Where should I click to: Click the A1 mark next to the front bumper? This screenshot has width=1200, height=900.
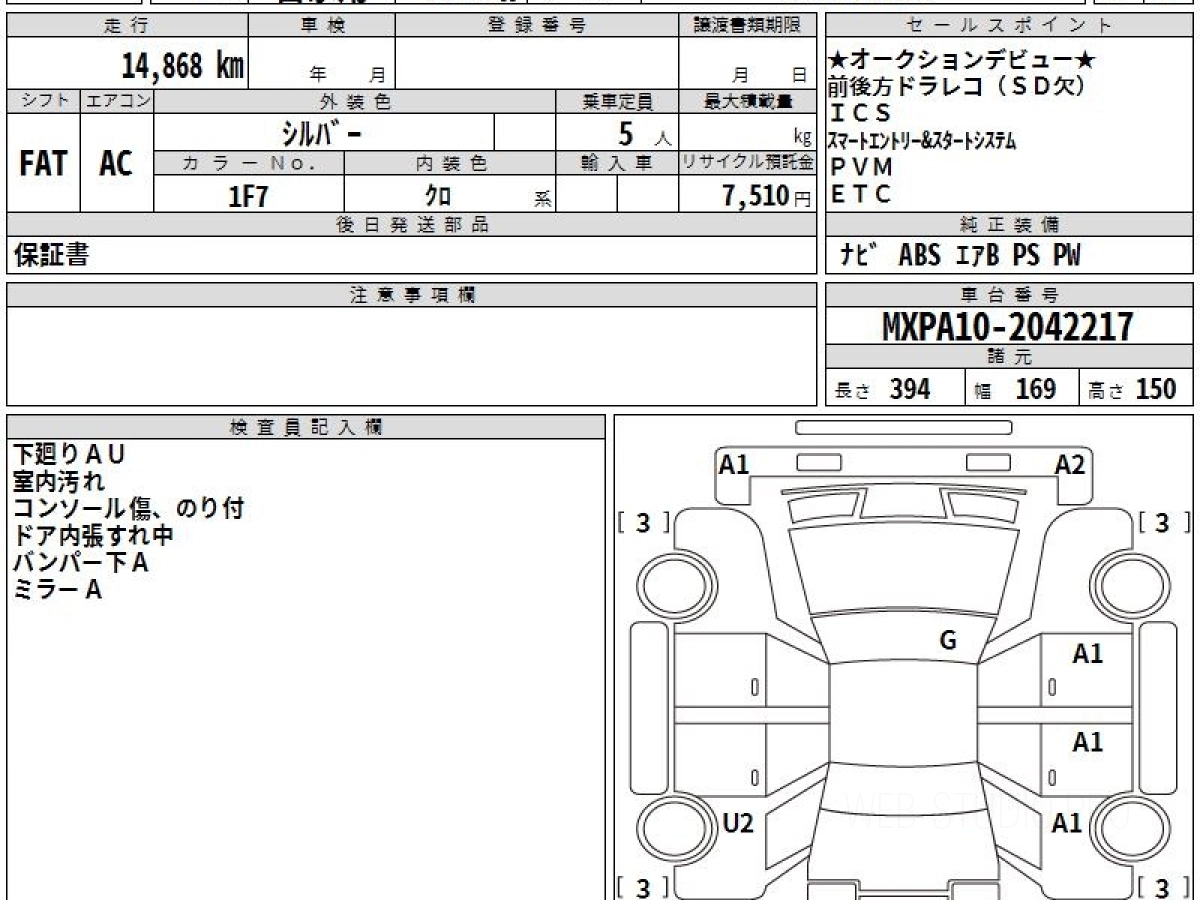pos(734,464)
